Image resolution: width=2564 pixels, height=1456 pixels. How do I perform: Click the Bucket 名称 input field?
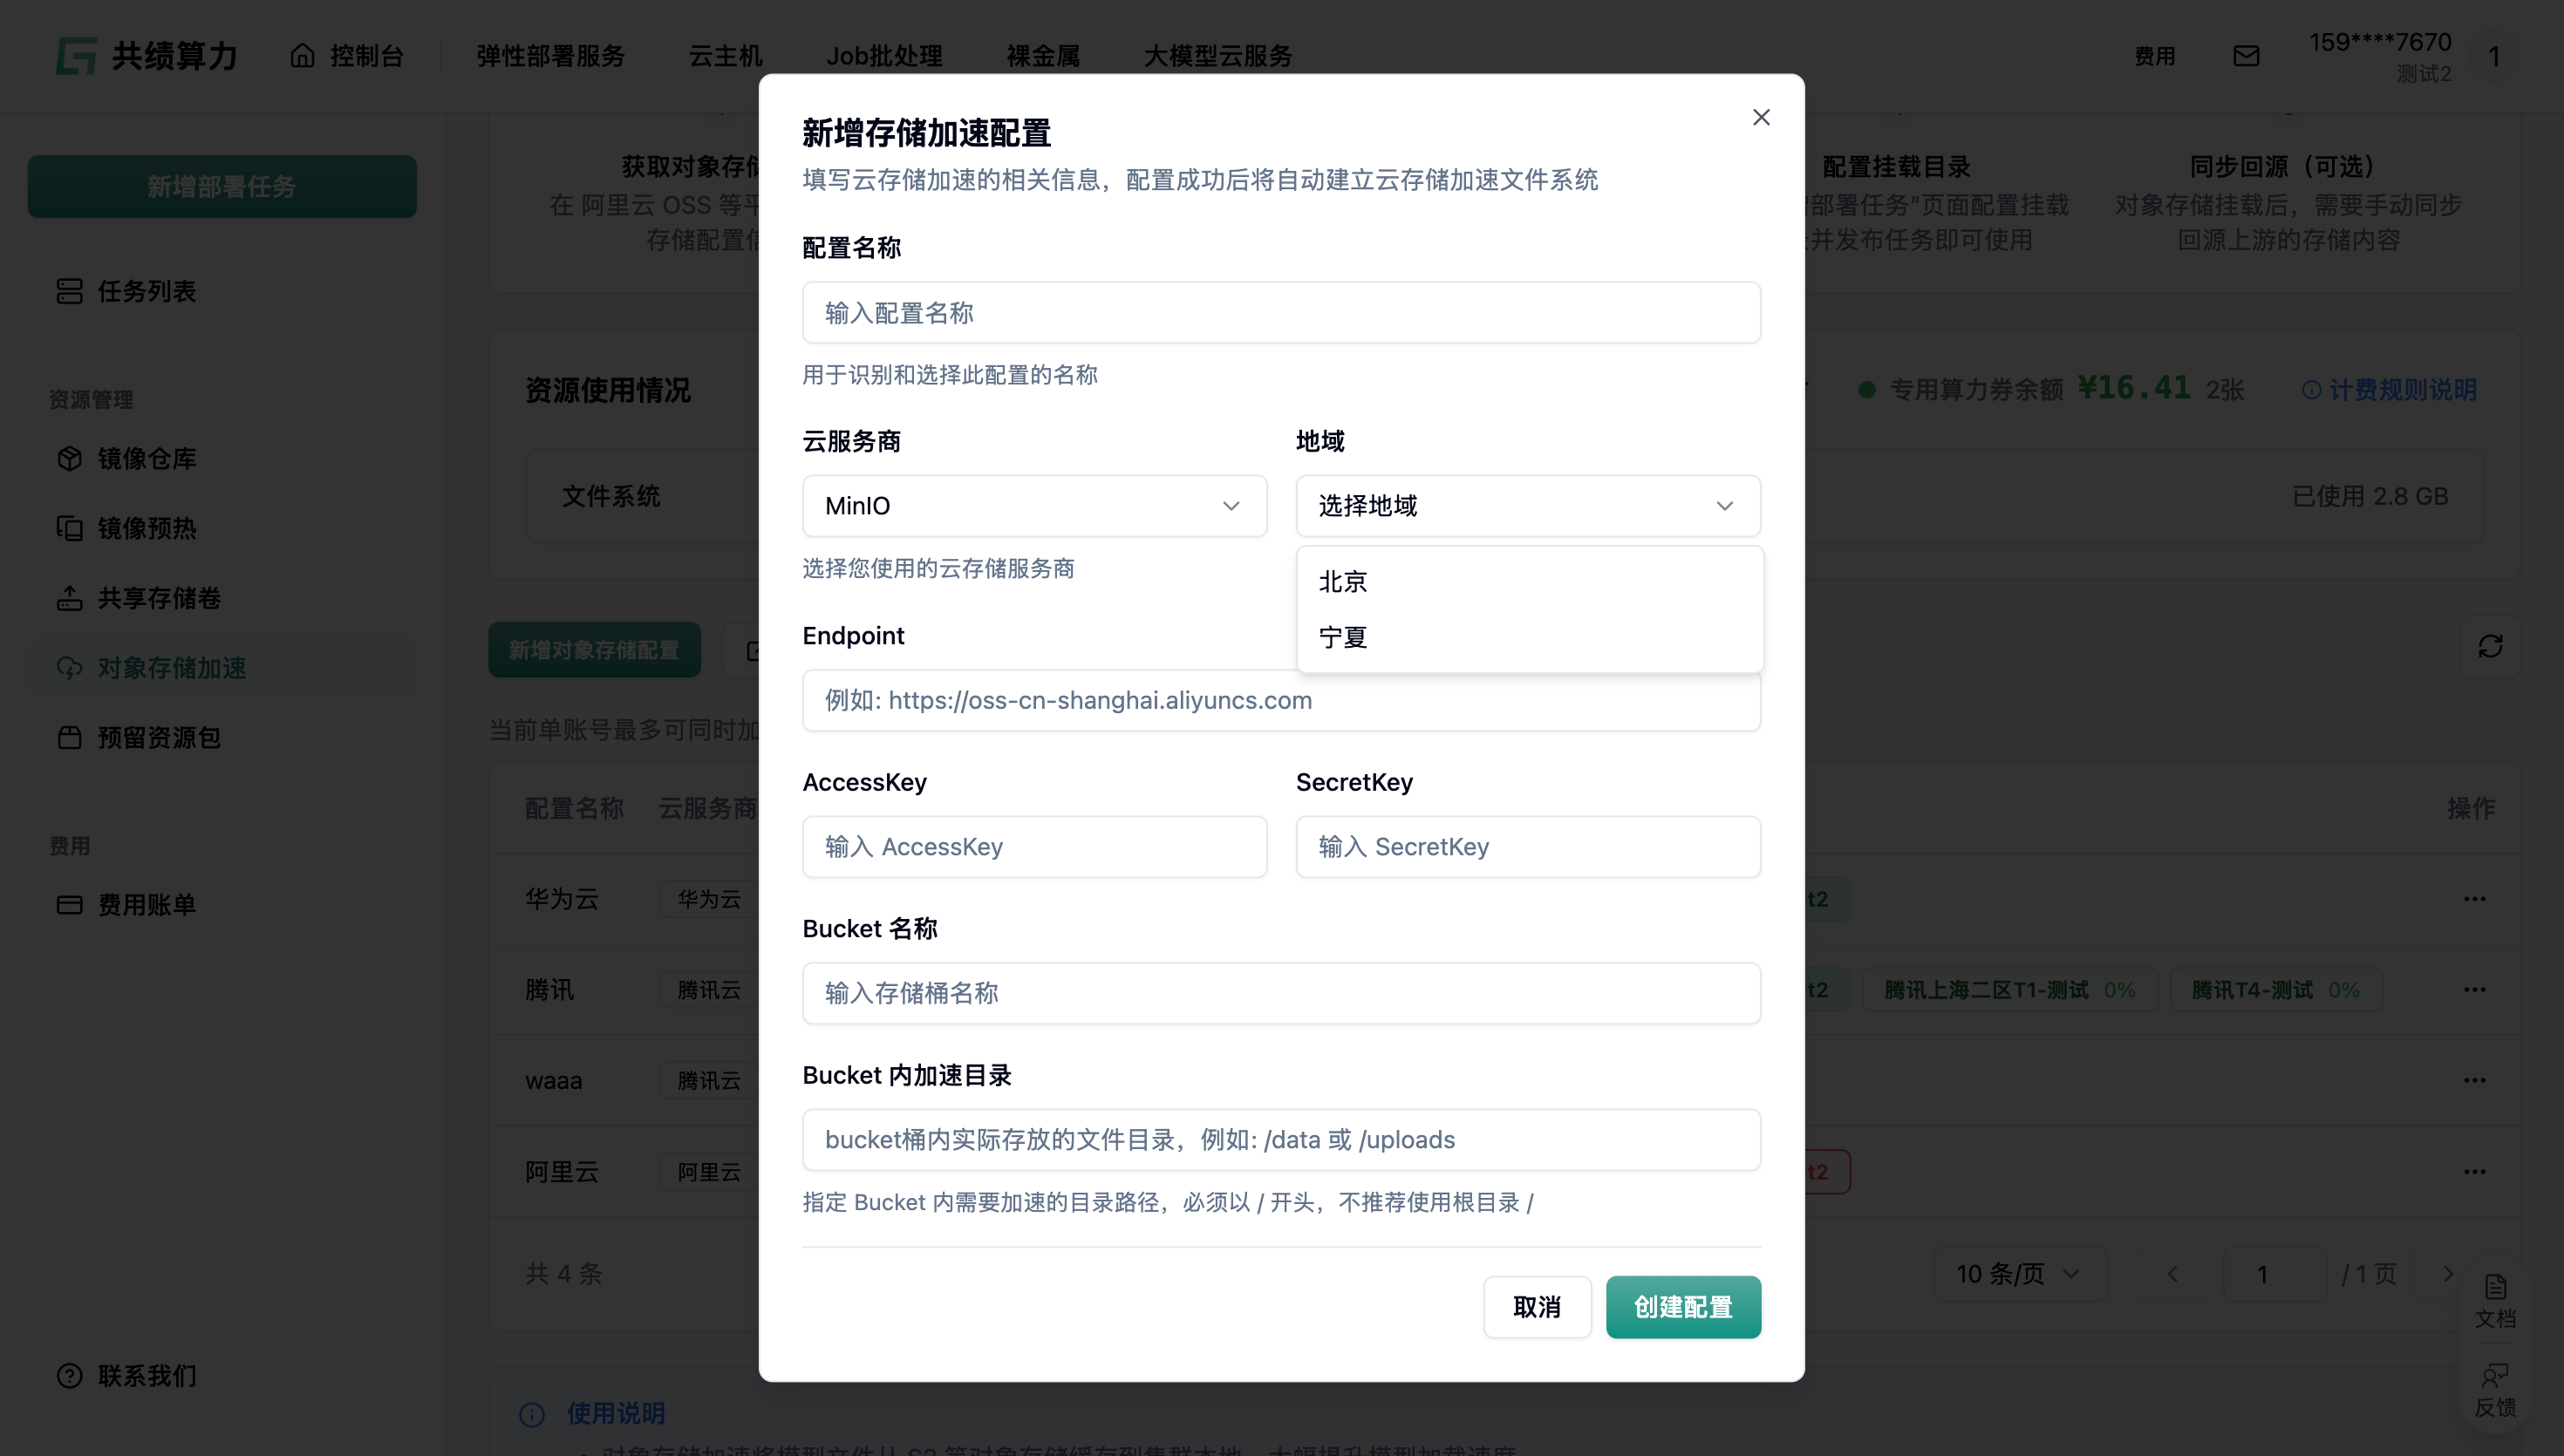pyautogui.click(x=1281, y=993)
